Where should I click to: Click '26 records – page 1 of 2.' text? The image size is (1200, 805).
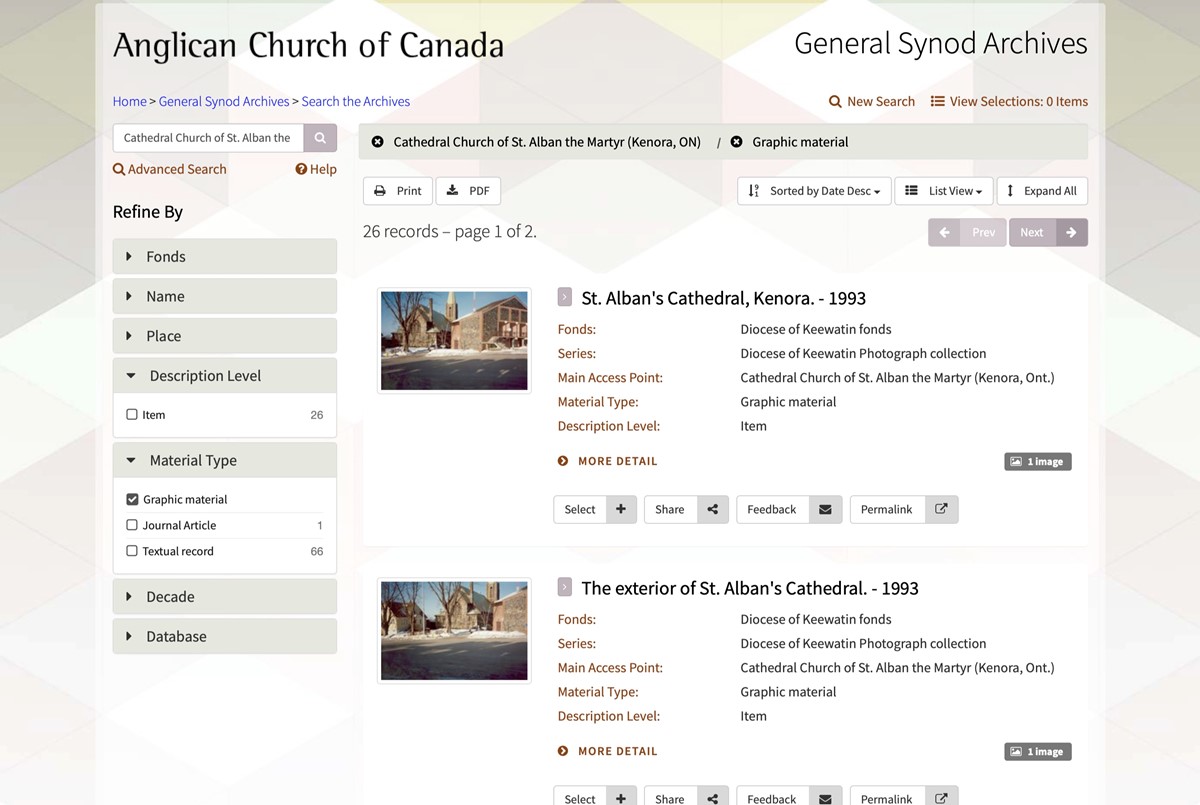[x=450, y=231]
